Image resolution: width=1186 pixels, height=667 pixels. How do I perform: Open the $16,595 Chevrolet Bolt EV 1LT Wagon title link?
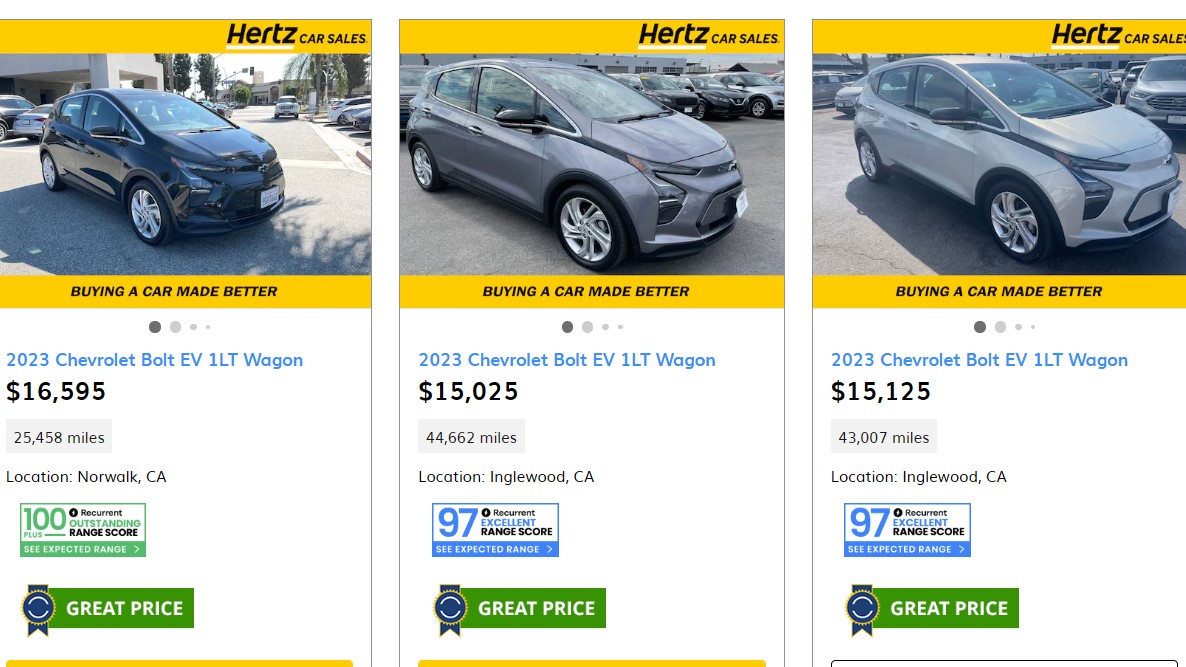[x=155, y=360]
